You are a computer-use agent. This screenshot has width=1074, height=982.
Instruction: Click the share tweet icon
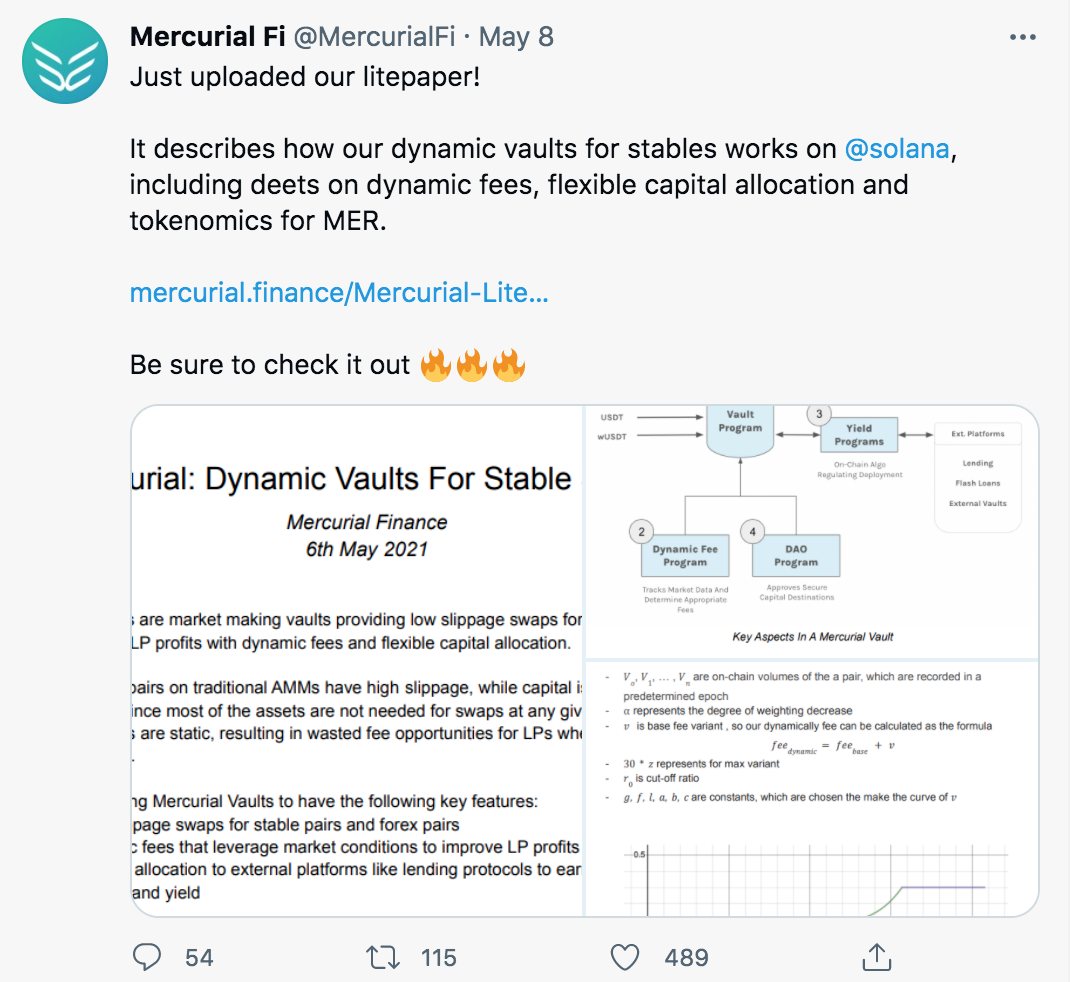pos(876,957)
